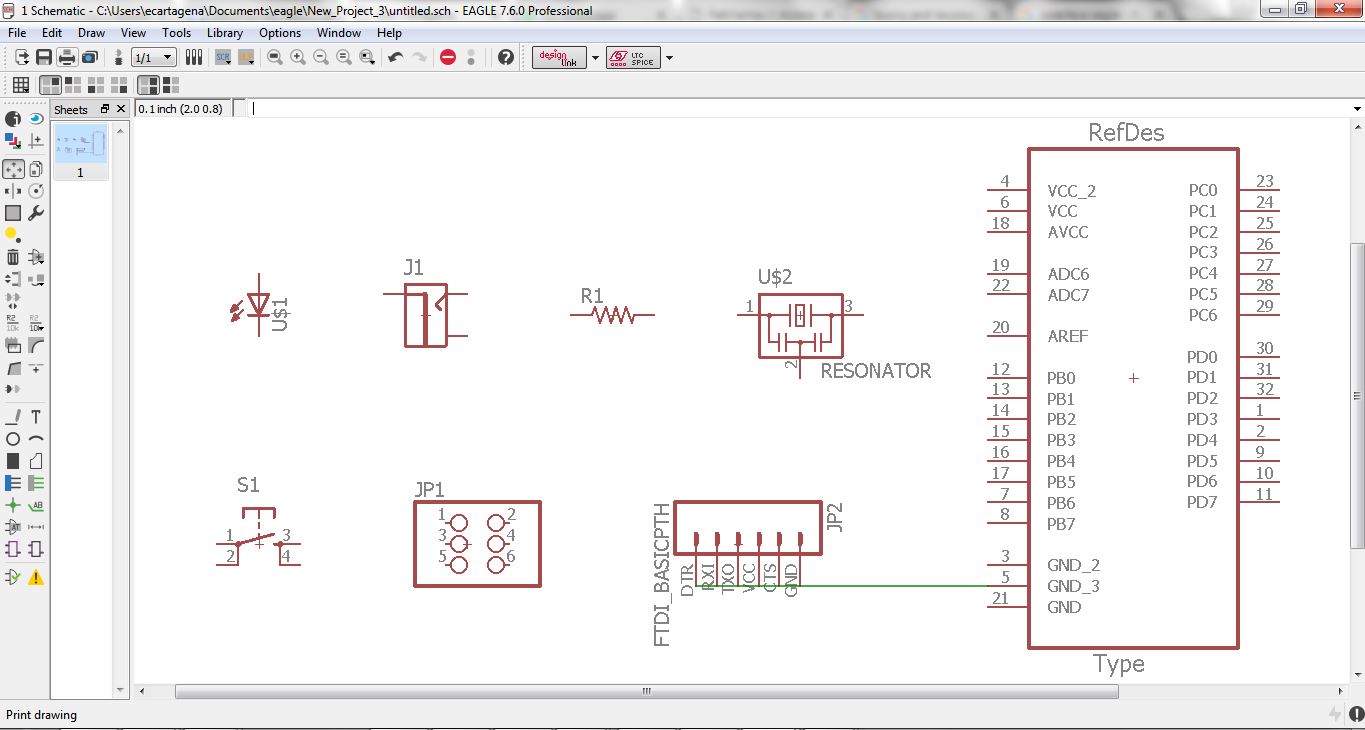Image resolution: width=1365 pixels, height=730 pixels.
Task: Select the Copy tool
Action: click(x=36, y=169)
